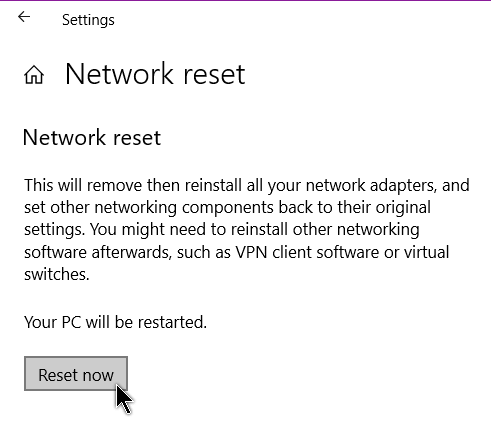Click the large Network reset page title

click(x=155, y=74)
